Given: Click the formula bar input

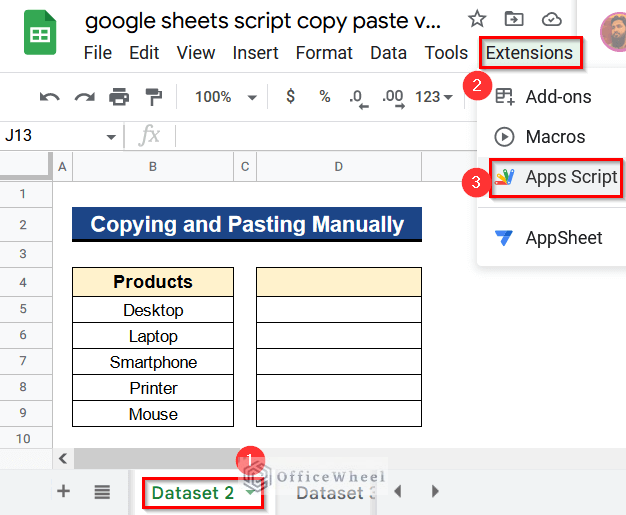Looking at the screenshot, I should click(320, 136).
